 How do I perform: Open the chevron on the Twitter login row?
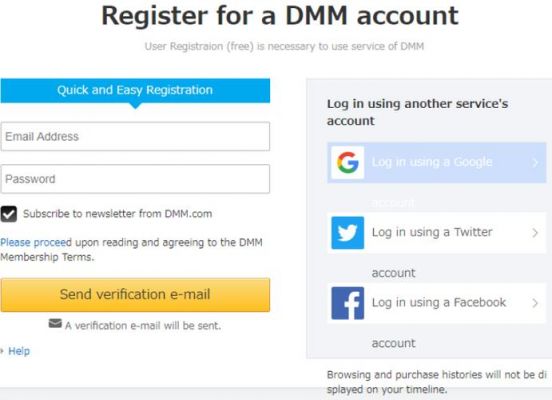point(535,233)
